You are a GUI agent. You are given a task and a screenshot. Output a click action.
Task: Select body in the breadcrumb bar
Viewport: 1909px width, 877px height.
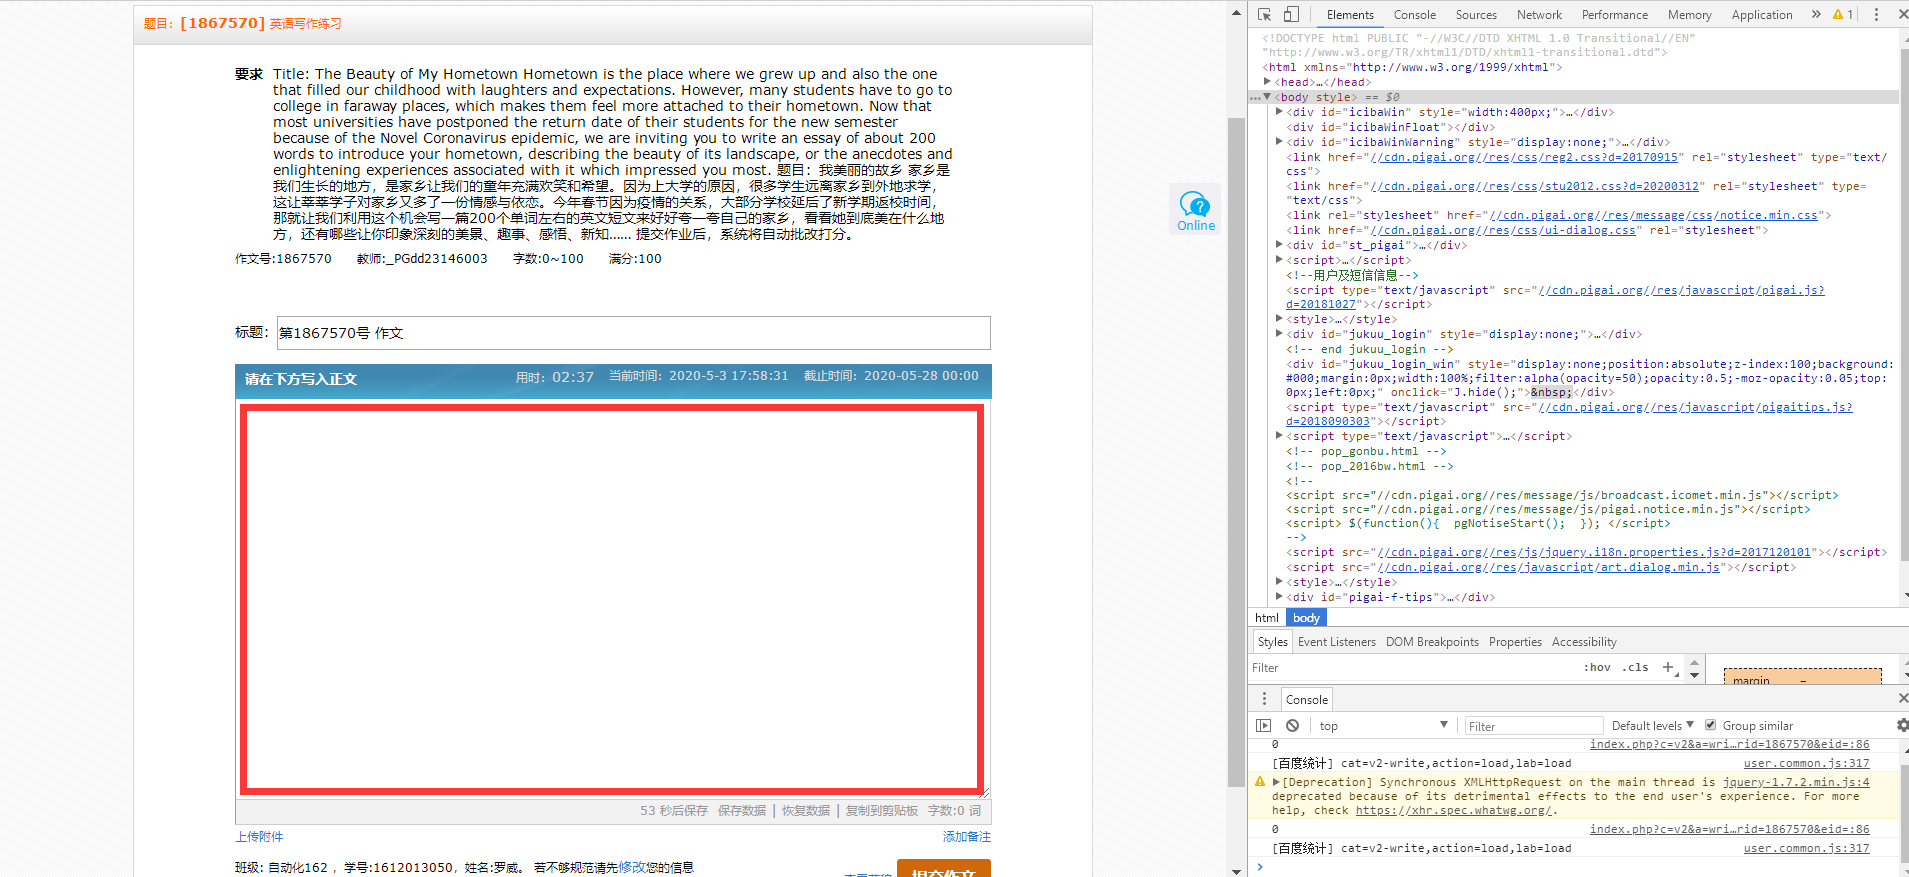coord(1306,618)
